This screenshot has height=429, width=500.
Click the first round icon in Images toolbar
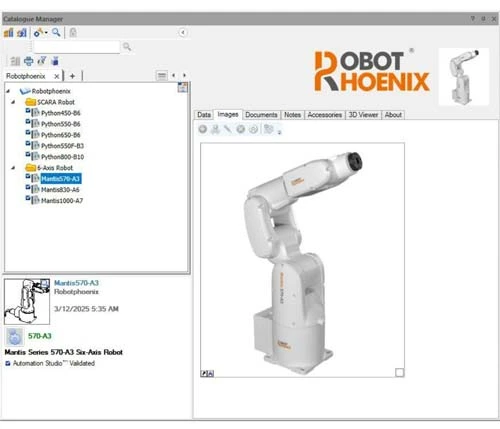[203, 129]
